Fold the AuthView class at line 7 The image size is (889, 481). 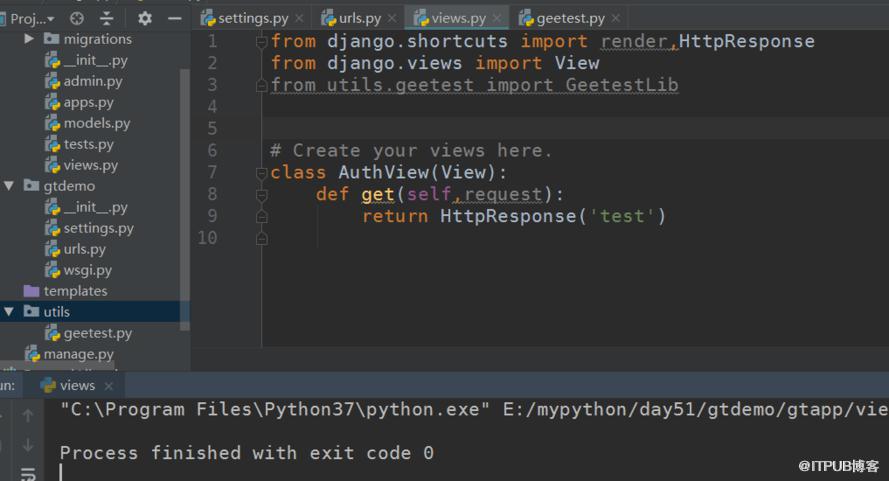tap(261, 172)
